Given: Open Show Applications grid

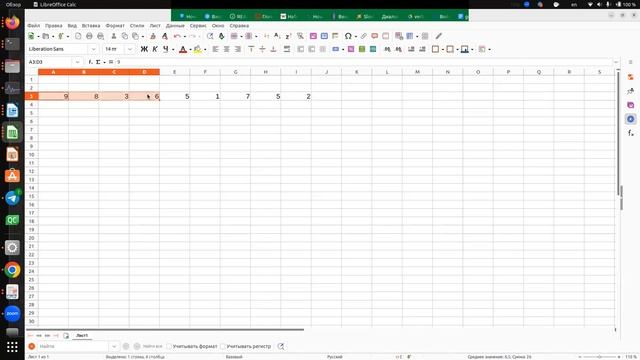Looking at the screenshot, I should (x=12, y=347).
